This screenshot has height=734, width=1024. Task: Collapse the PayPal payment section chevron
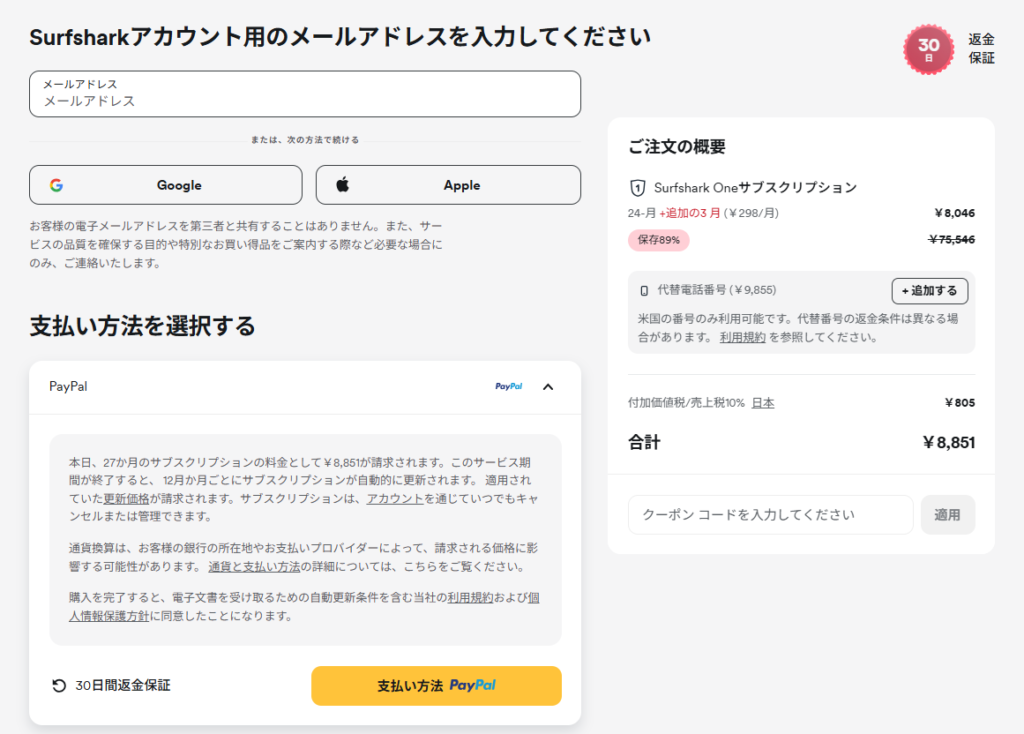548,387
